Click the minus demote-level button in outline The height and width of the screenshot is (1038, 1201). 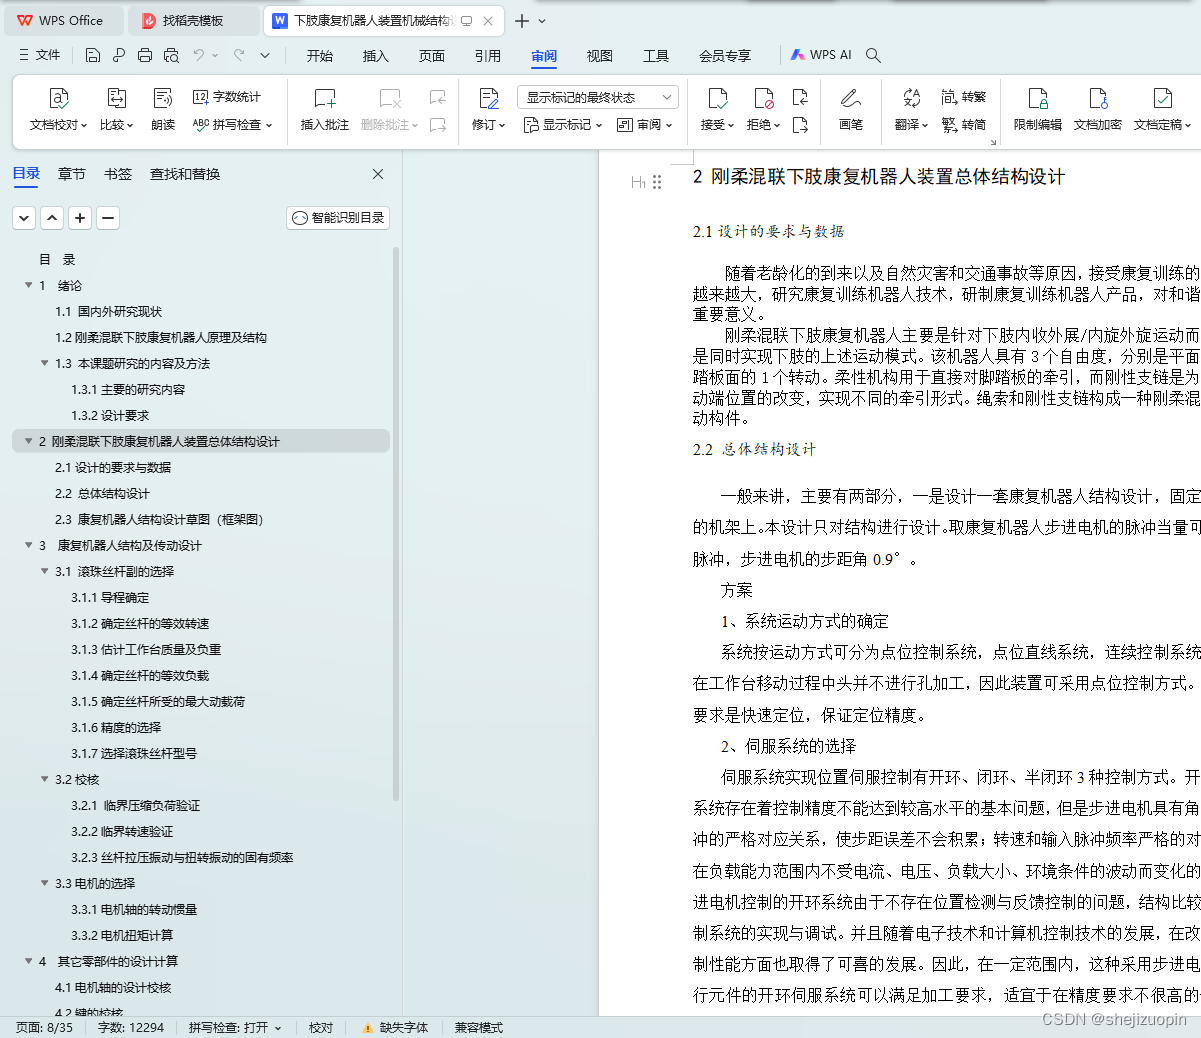click(x=108, y=217)
